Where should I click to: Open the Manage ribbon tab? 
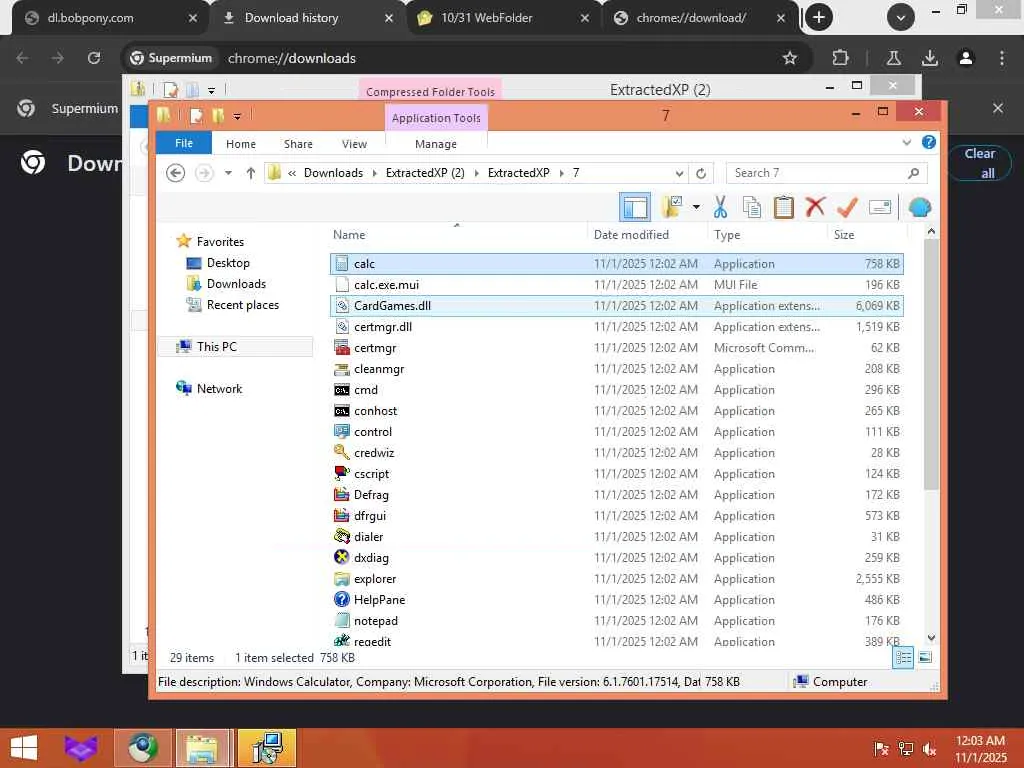pyautogui.click(x=436, y=144)
